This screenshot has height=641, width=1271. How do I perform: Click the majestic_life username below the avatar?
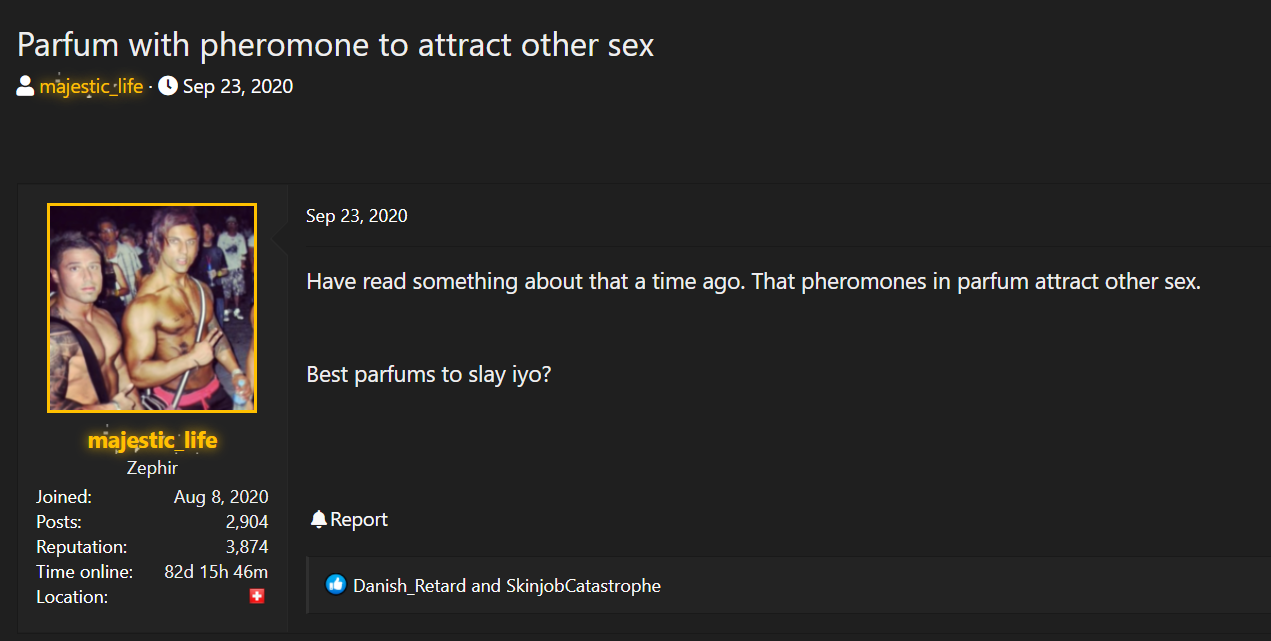pyautogui.click(x=152, y=440)
